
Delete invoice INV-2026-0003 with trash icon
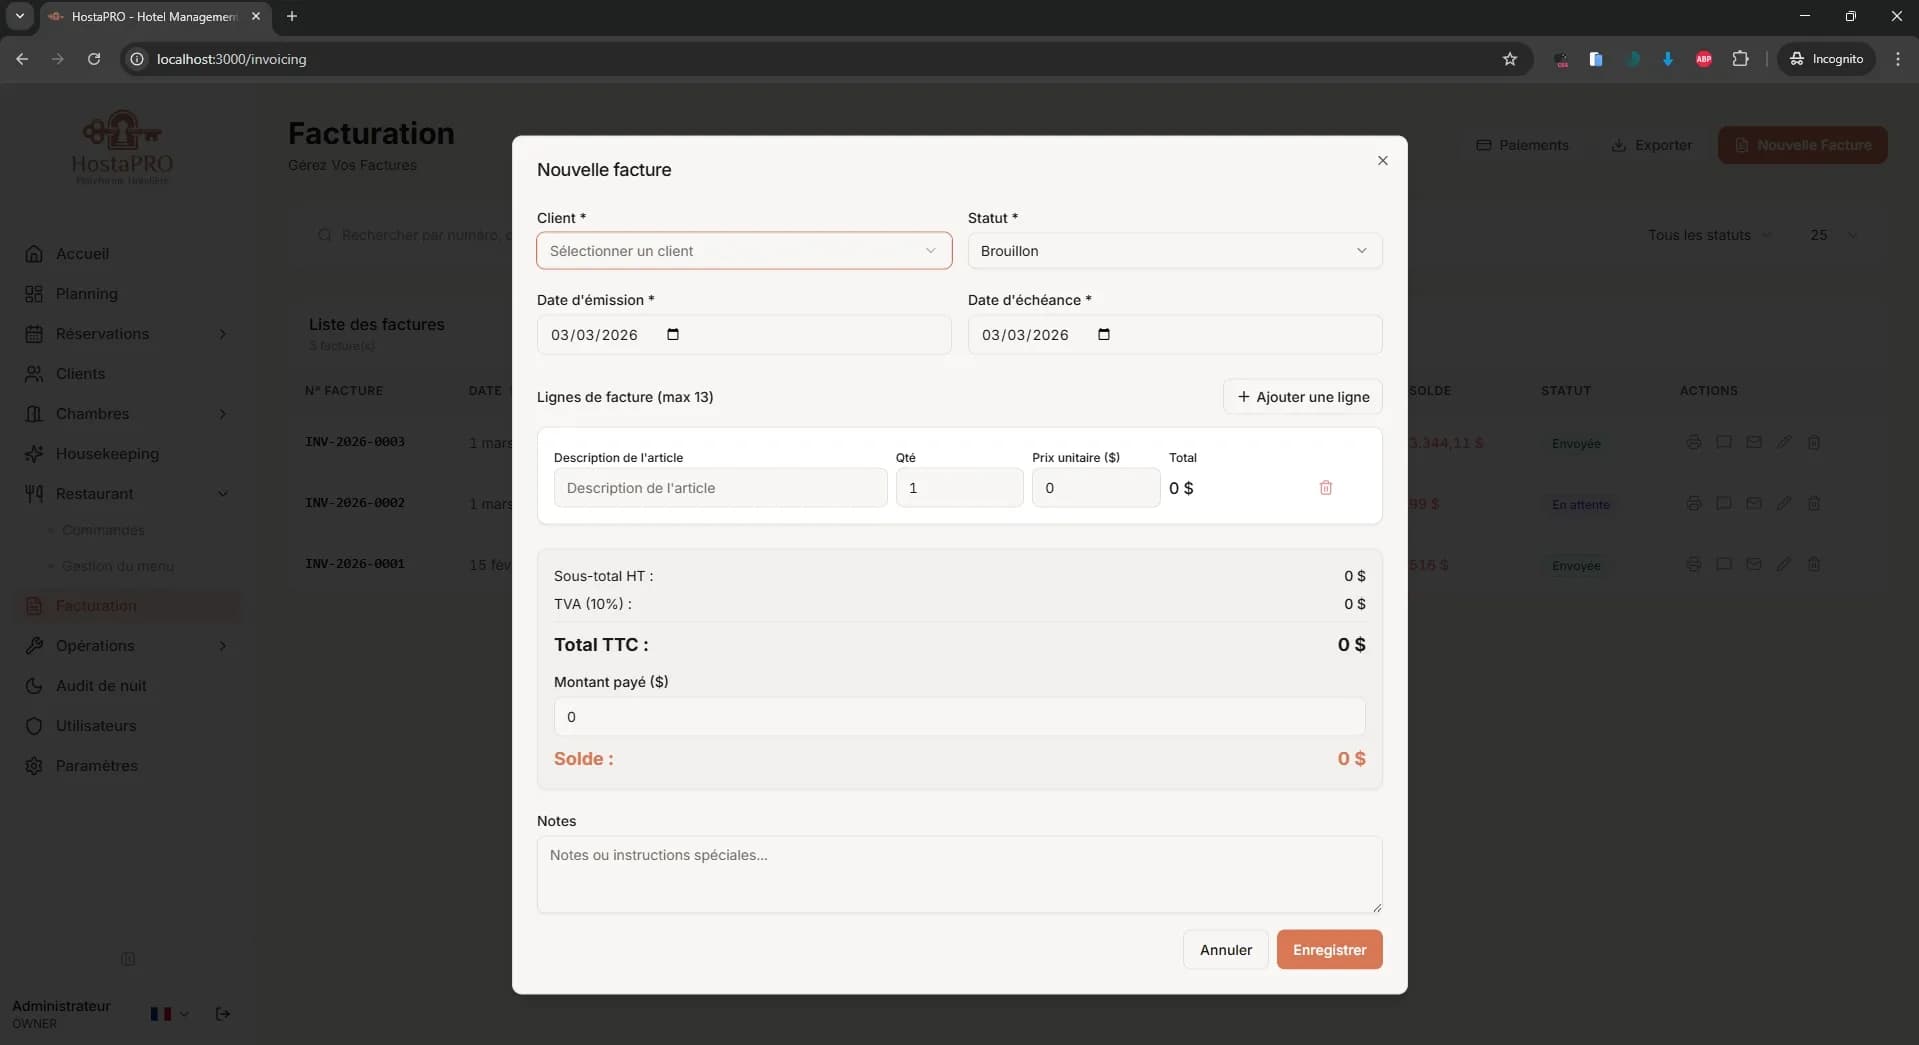(x=1815, y=442)
